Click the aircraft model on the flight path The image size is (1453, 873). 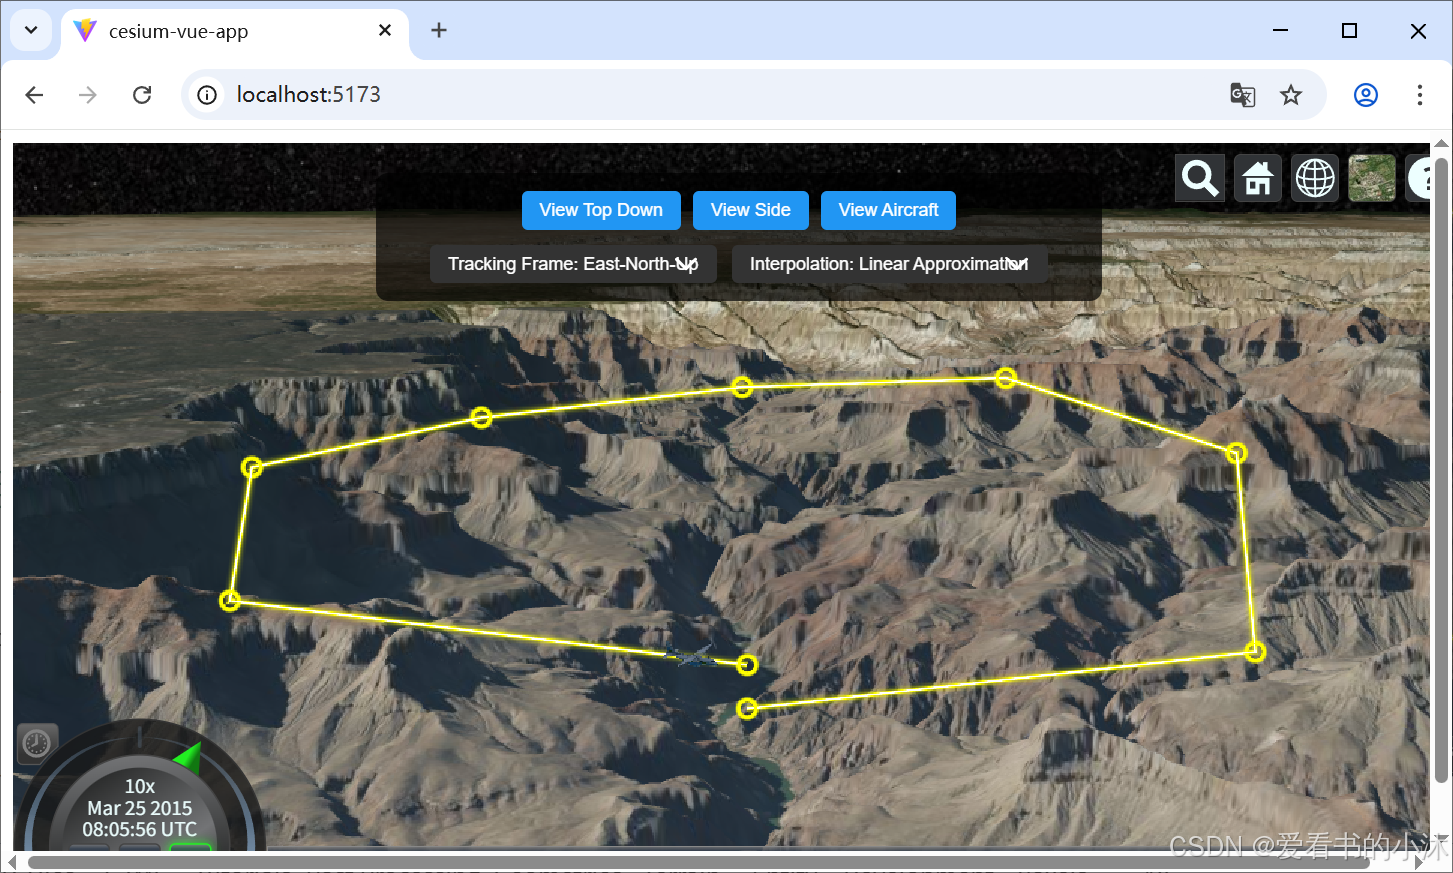coord(693,657)
